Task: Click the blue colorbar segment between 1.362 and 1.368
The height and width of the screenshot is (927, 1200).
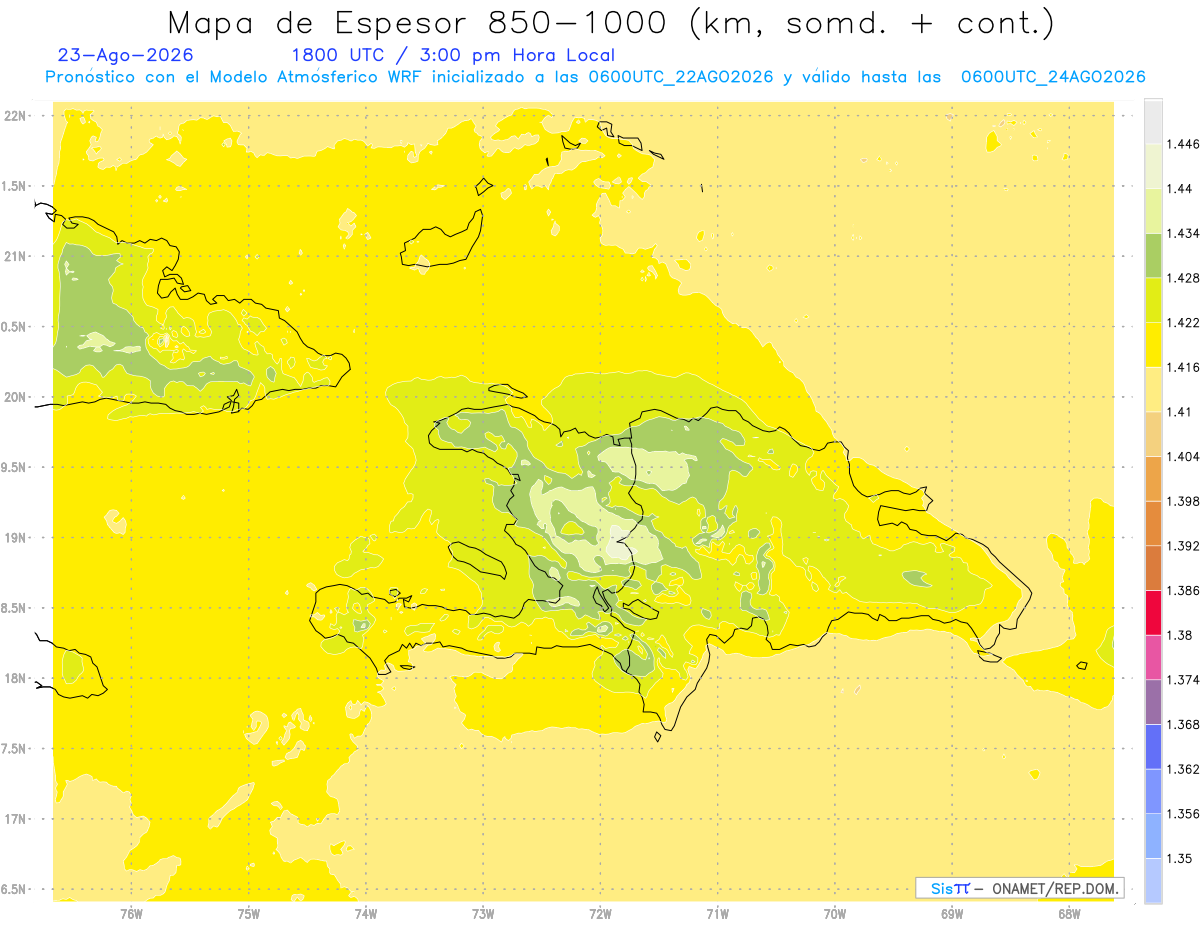Action: click(x=1153, y=747)
